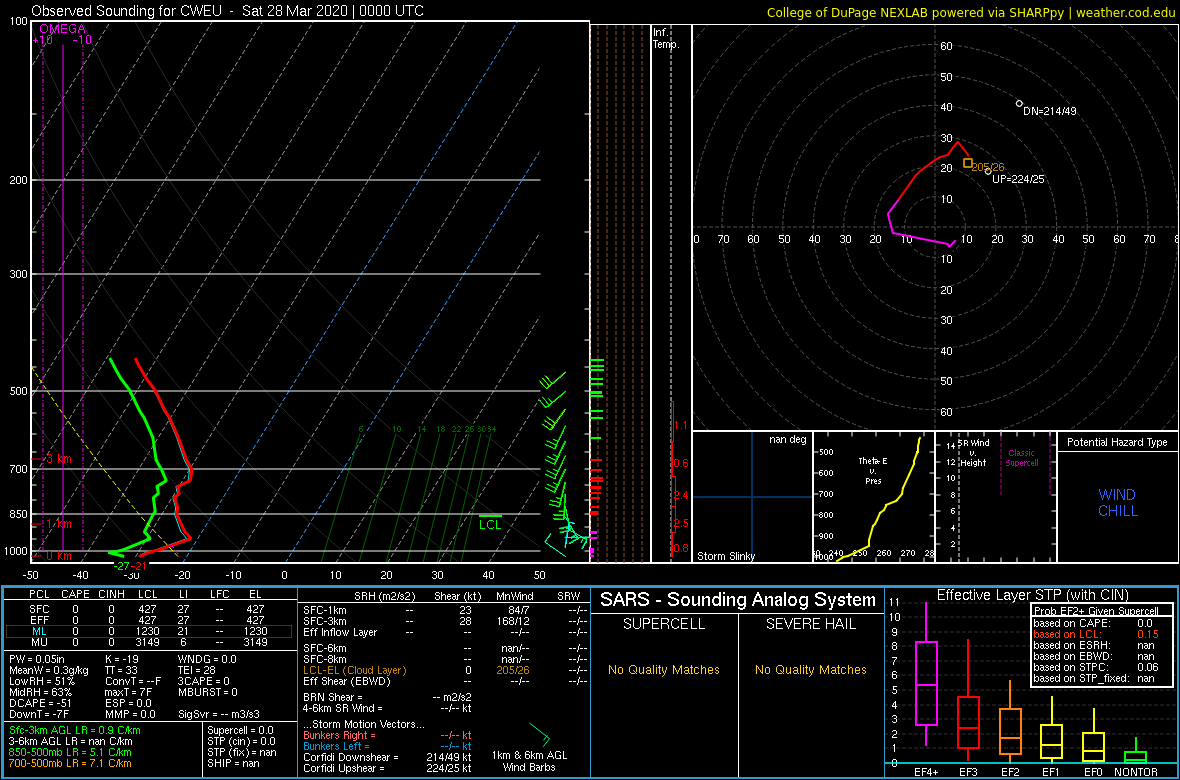Click 'No Quality Matches' under SUPERCELL
Image resolution: width=1180 pixels, height=780 pixels.
tap(664, 669)
